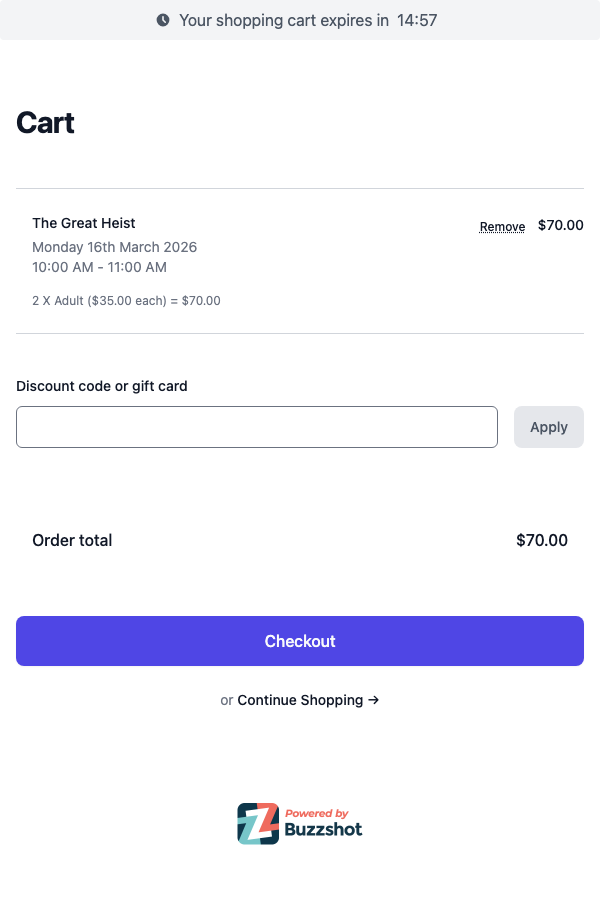Remove The Great Heist from the cart
The image size is (600, 900).
click(x=501, y=226)
